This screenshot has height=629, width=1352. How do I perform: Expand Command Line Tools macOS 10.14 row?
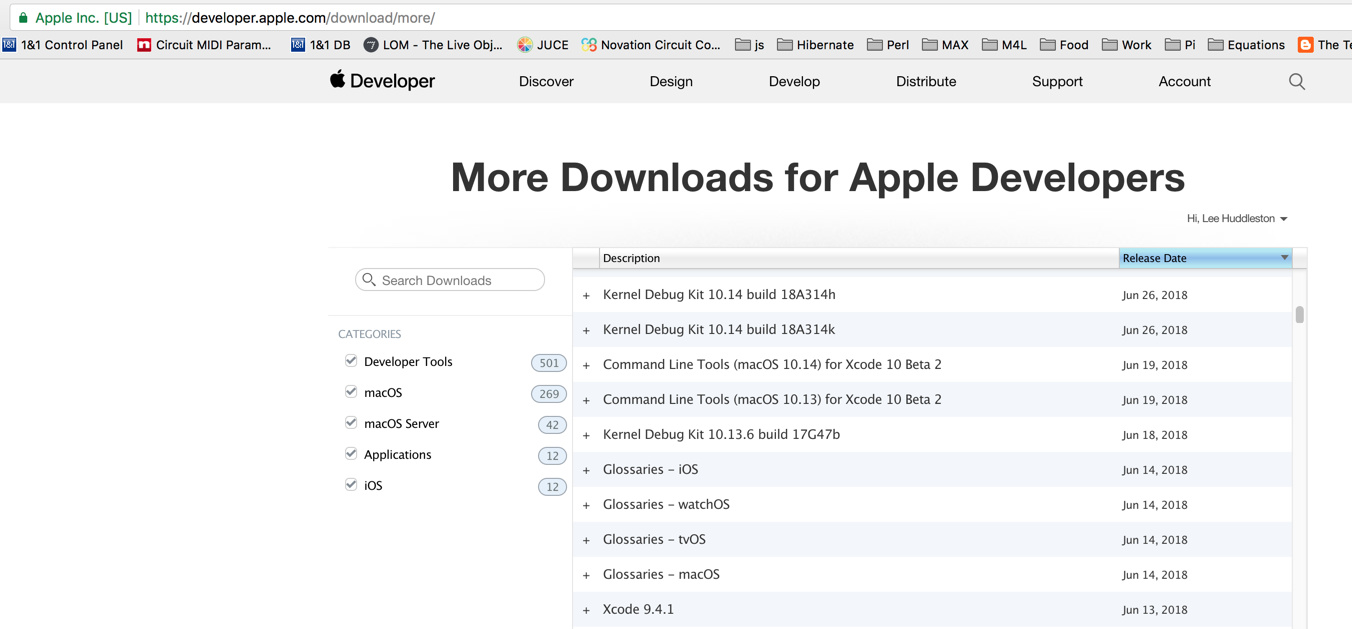click(x=587, y=365)
